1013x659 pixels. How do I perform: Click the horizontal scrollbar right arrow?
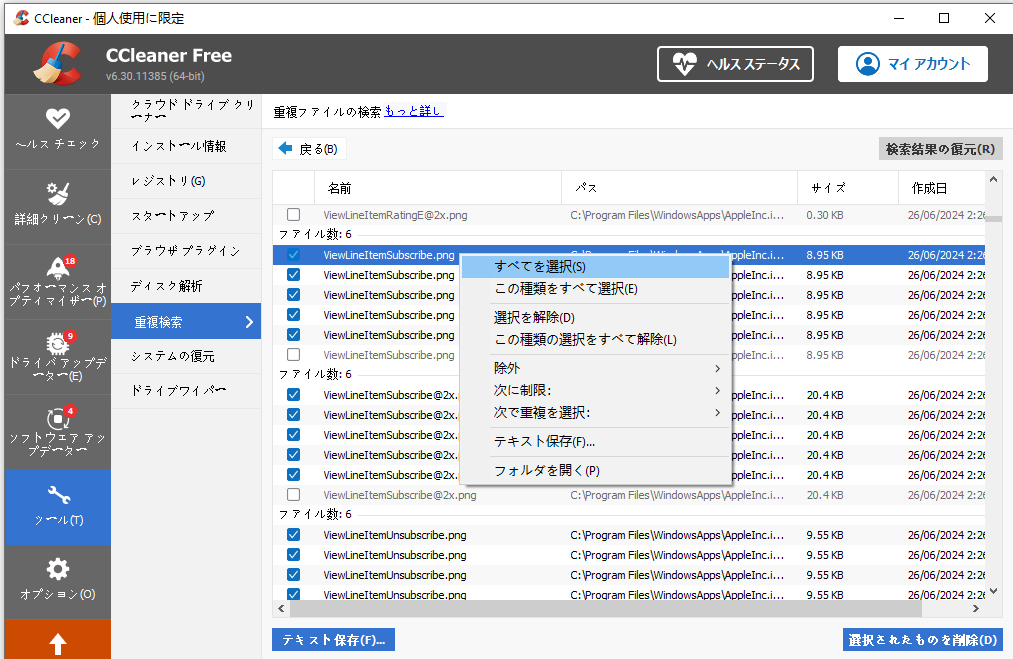point(976,608)
